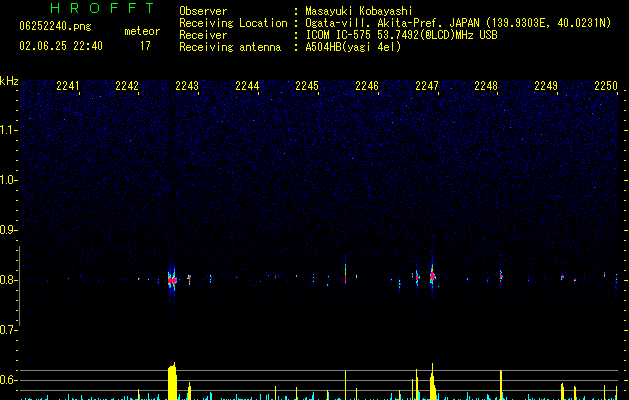Select the file name 06252240.png

click(55, 27)
